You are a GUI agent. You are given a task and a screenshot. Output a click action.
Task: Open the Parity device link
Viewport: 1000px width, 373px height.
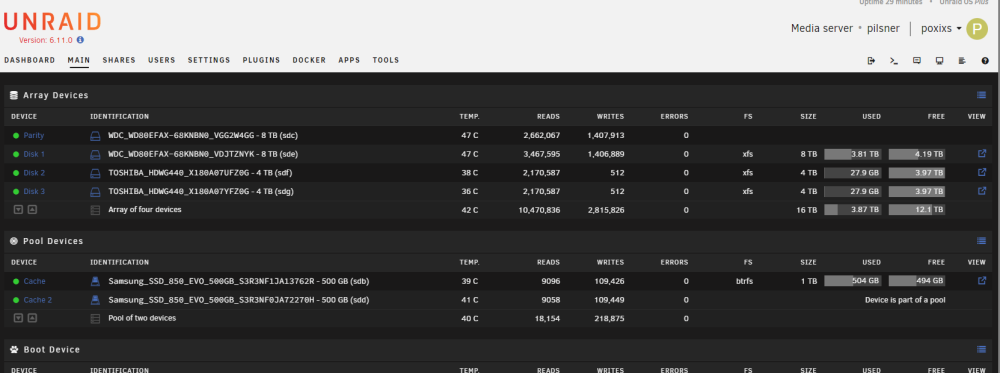(34, 136)
